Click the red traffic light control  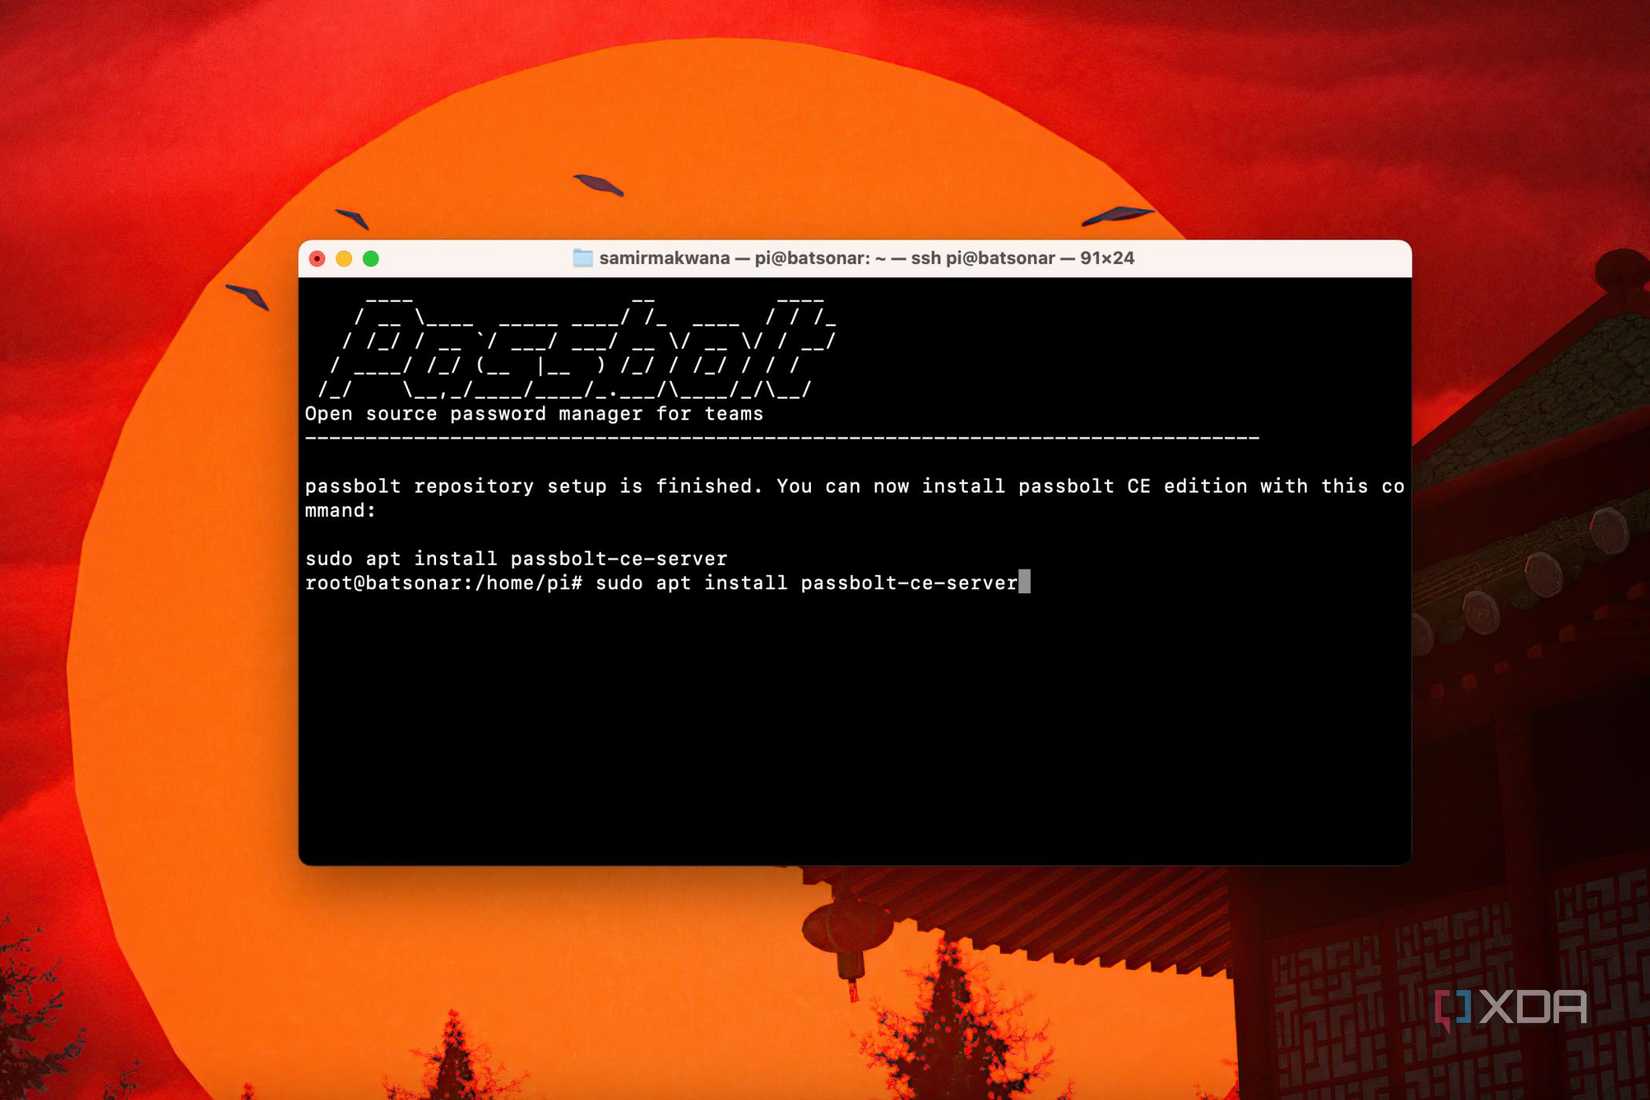[x=317, y=258]
